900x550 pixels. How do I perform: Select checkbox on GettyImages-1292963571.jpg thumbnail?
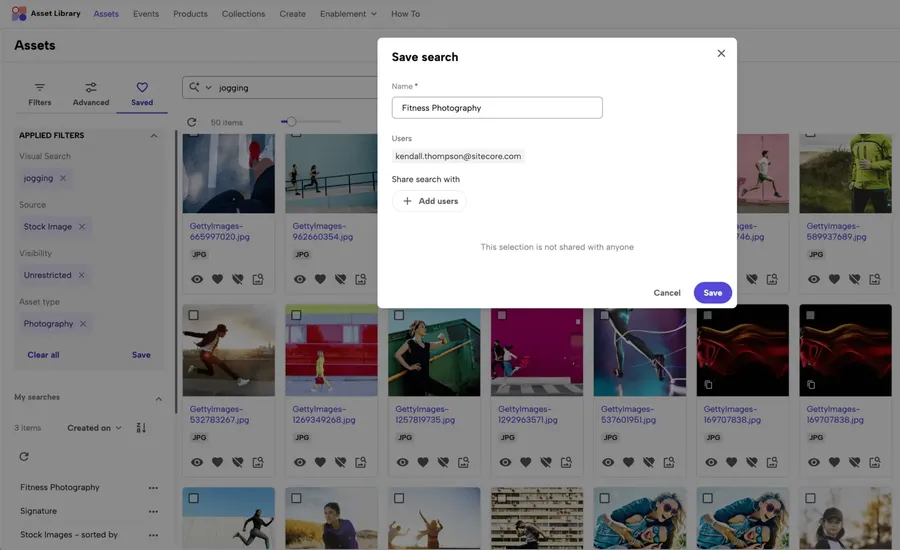click(x=502, y=315)
